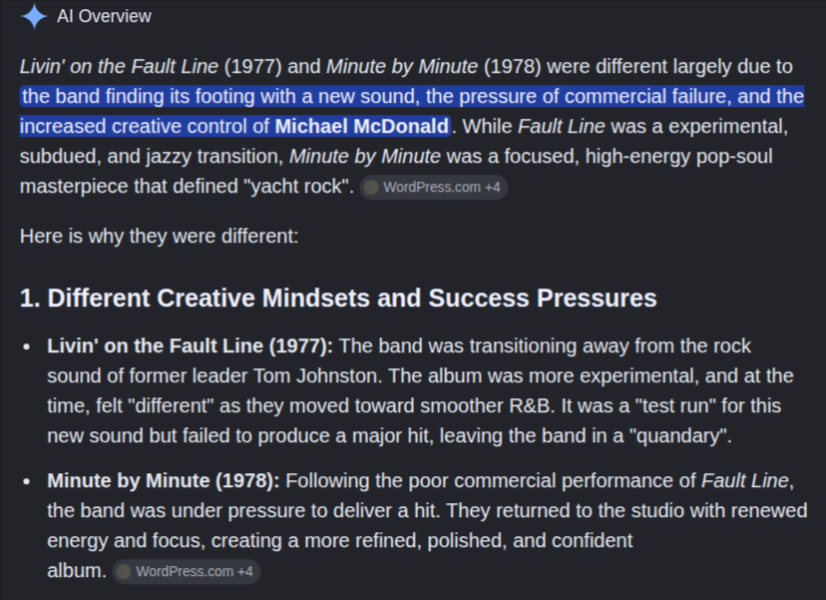Click the italic "Fault Line" in the Minute by Minute bullet
This screenshot has height=600, width=826.
click(x=745, y=481)
